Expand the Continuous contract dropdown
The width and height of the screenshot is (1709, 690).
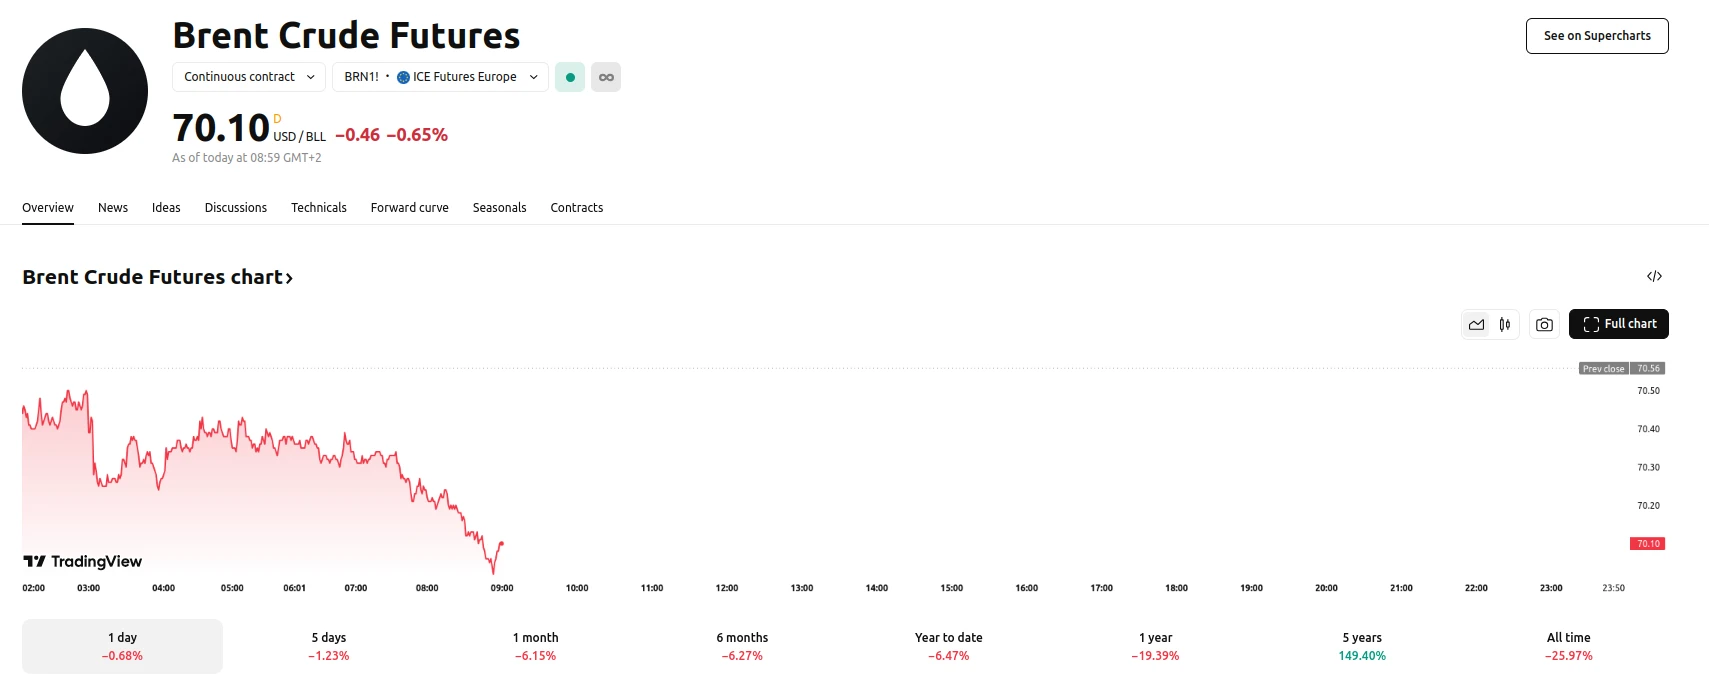coord(249,77)
